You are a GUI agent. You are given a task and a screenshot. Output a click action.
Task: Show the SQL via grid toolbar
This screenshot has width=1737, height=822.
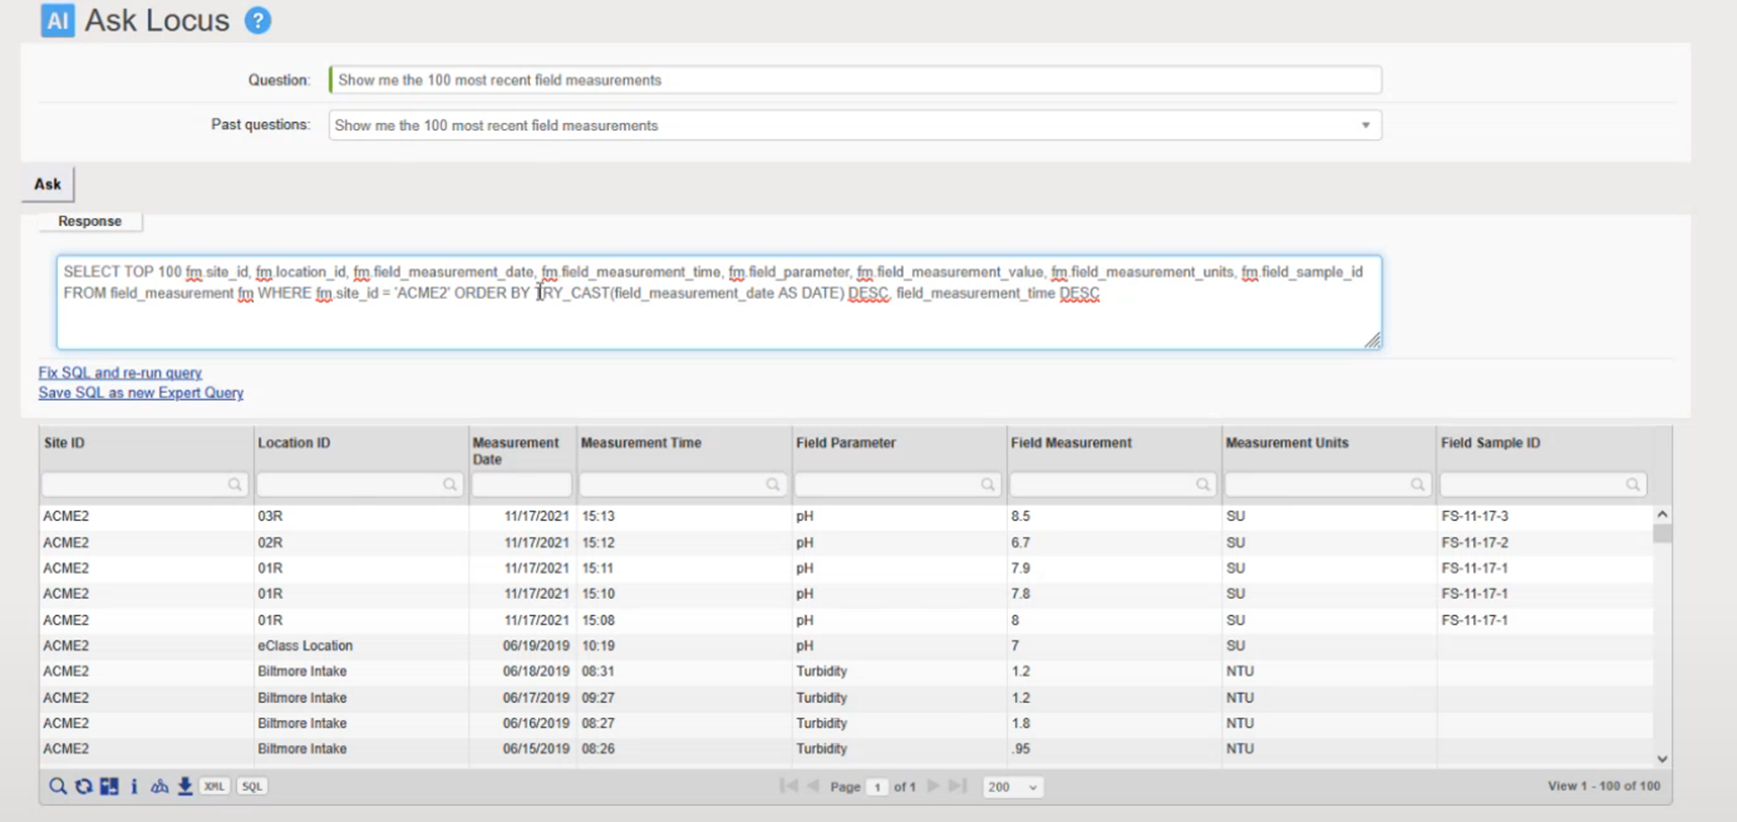click(x=252, y=787)
